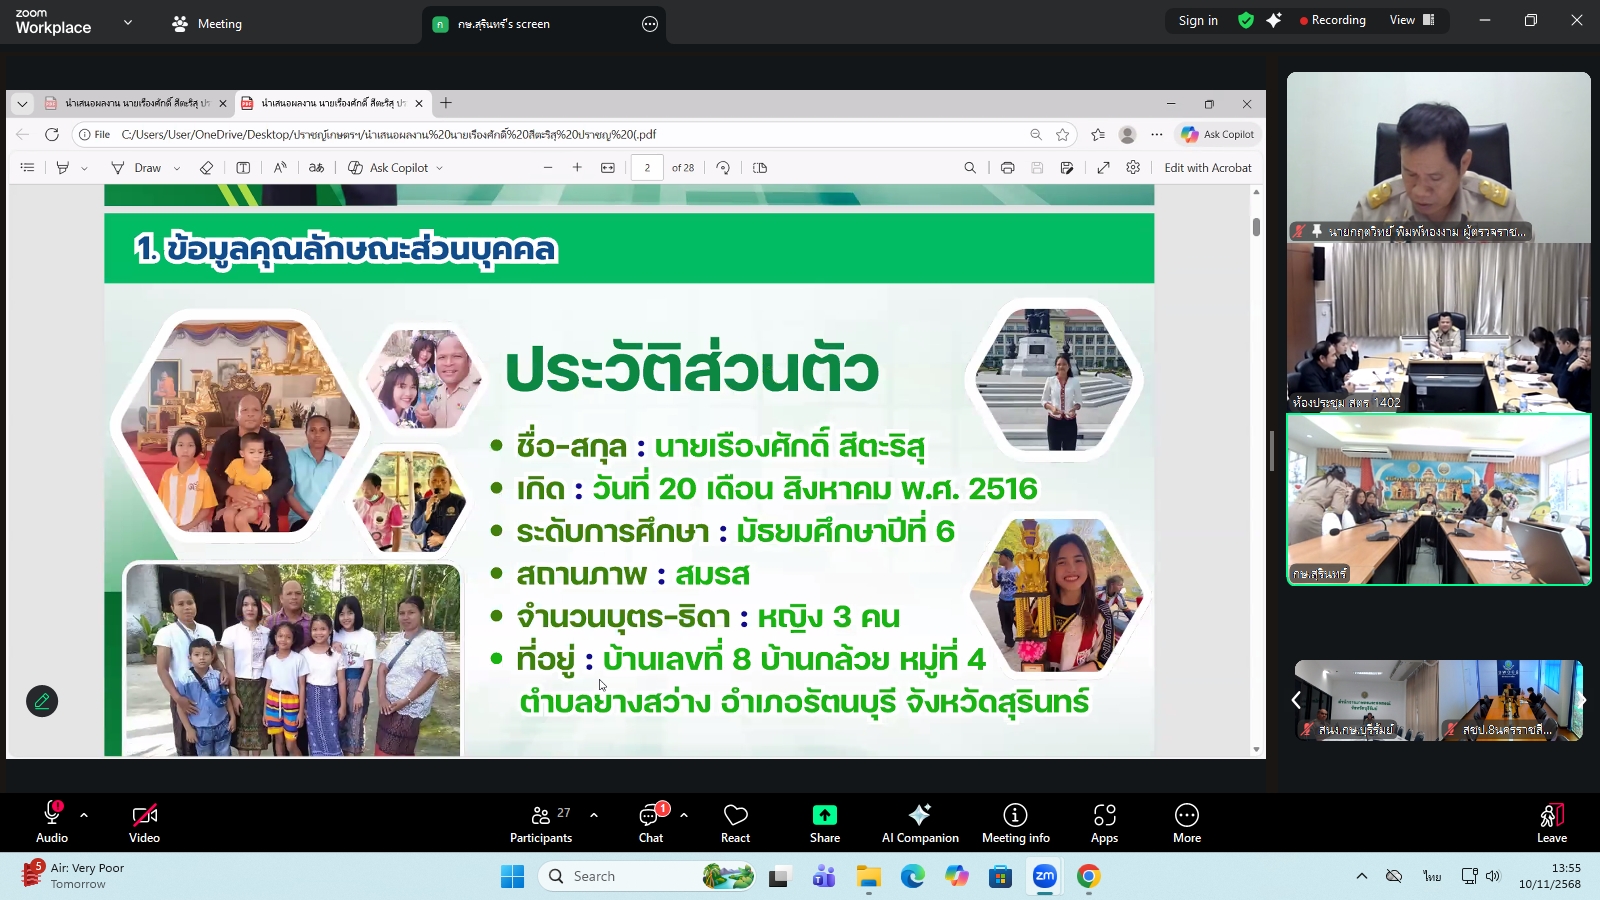Click the page number input field
1600x900 pixels.
pyautogui.click(x=648, y=167)
